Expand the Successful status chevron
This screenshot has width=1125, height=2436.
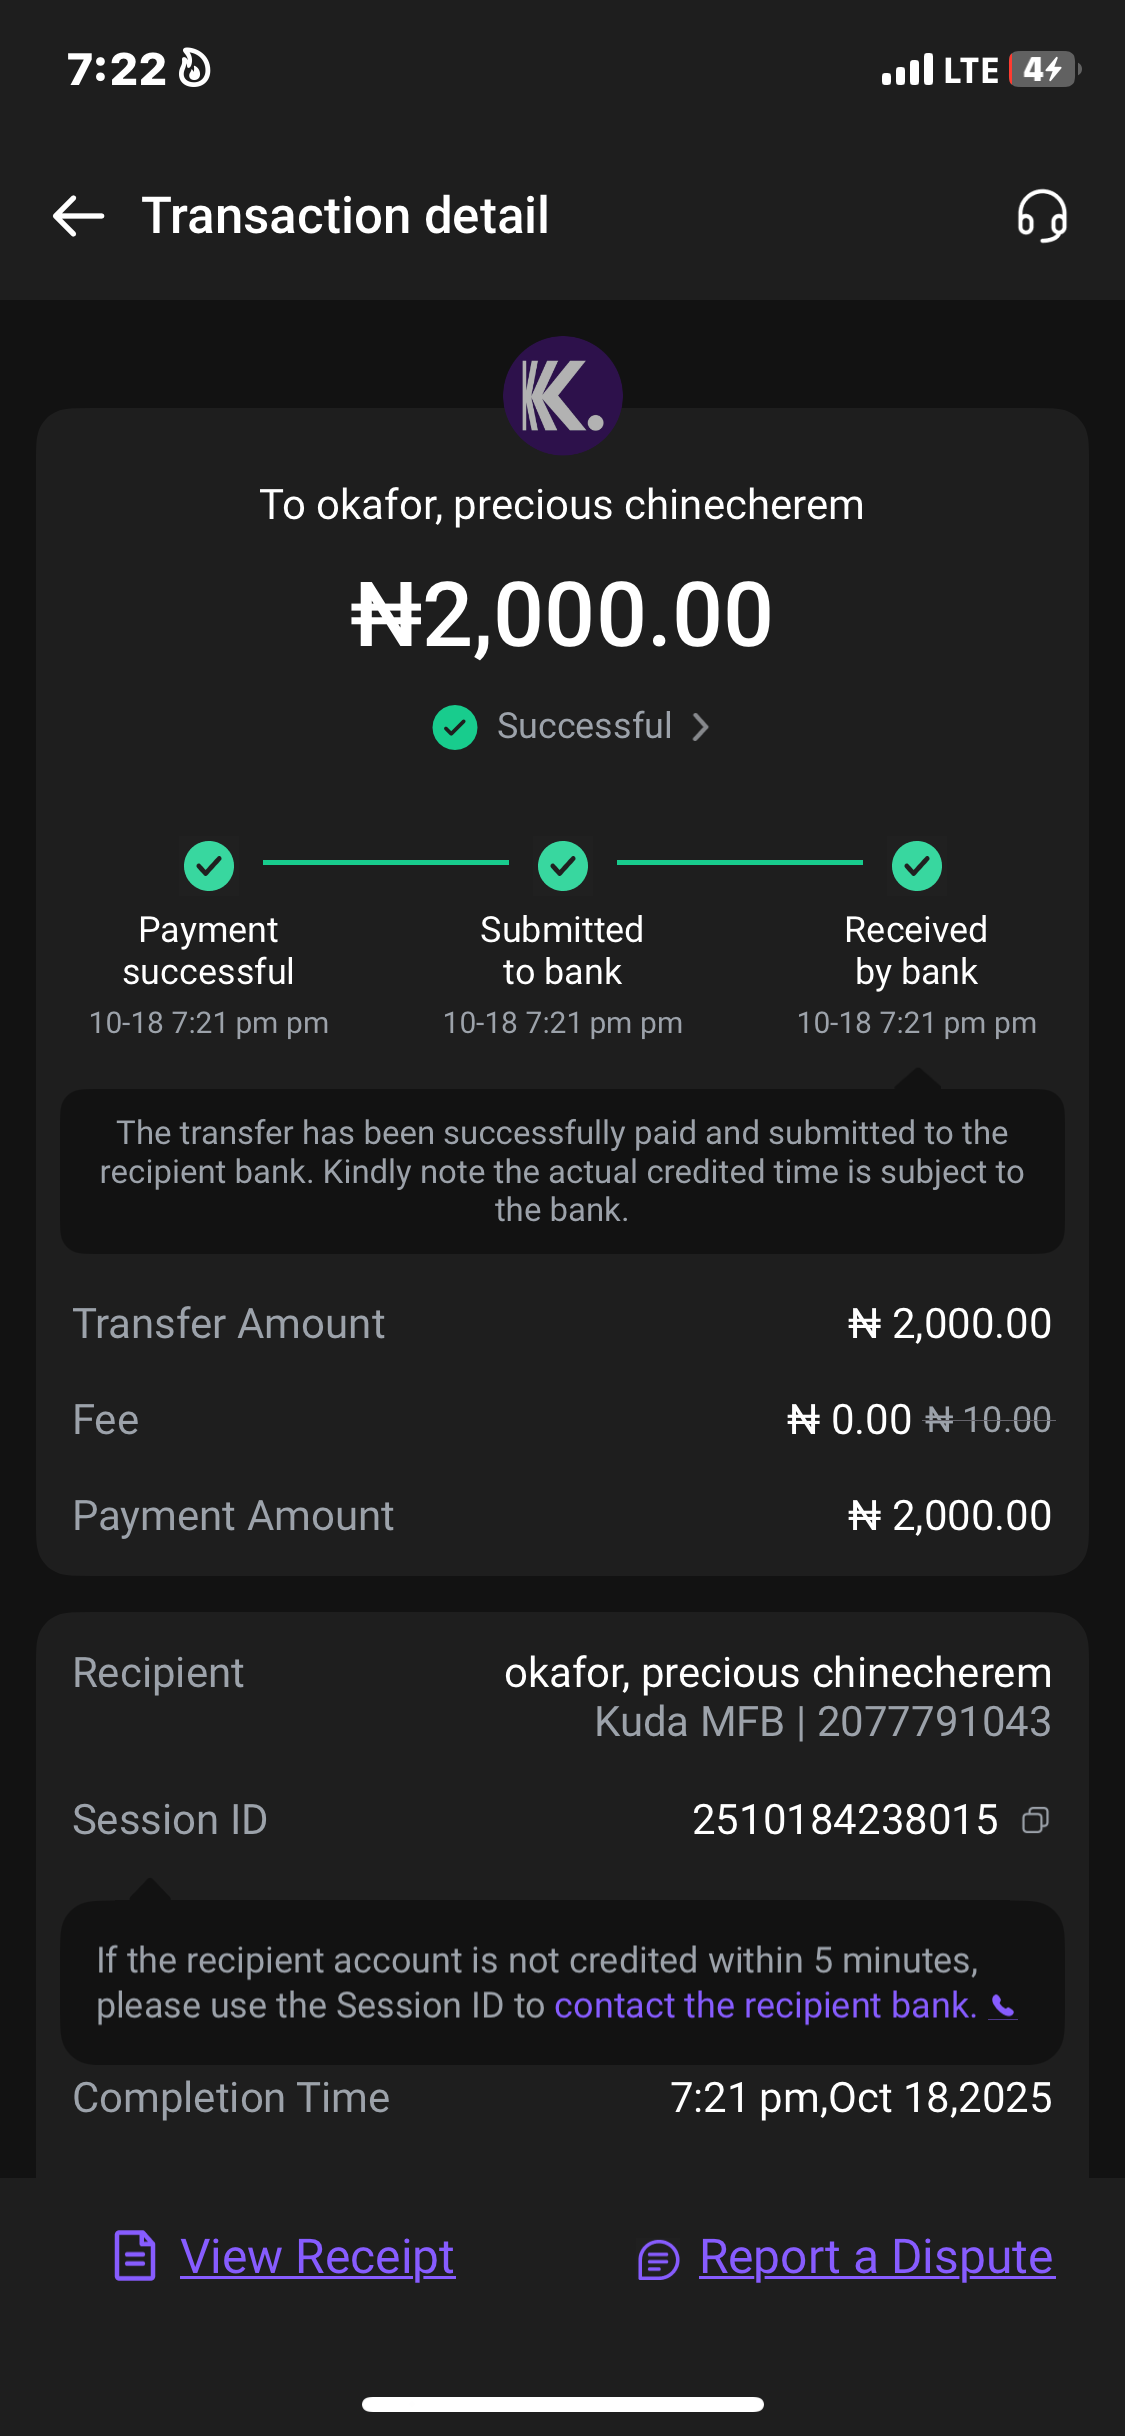[701, 727]
